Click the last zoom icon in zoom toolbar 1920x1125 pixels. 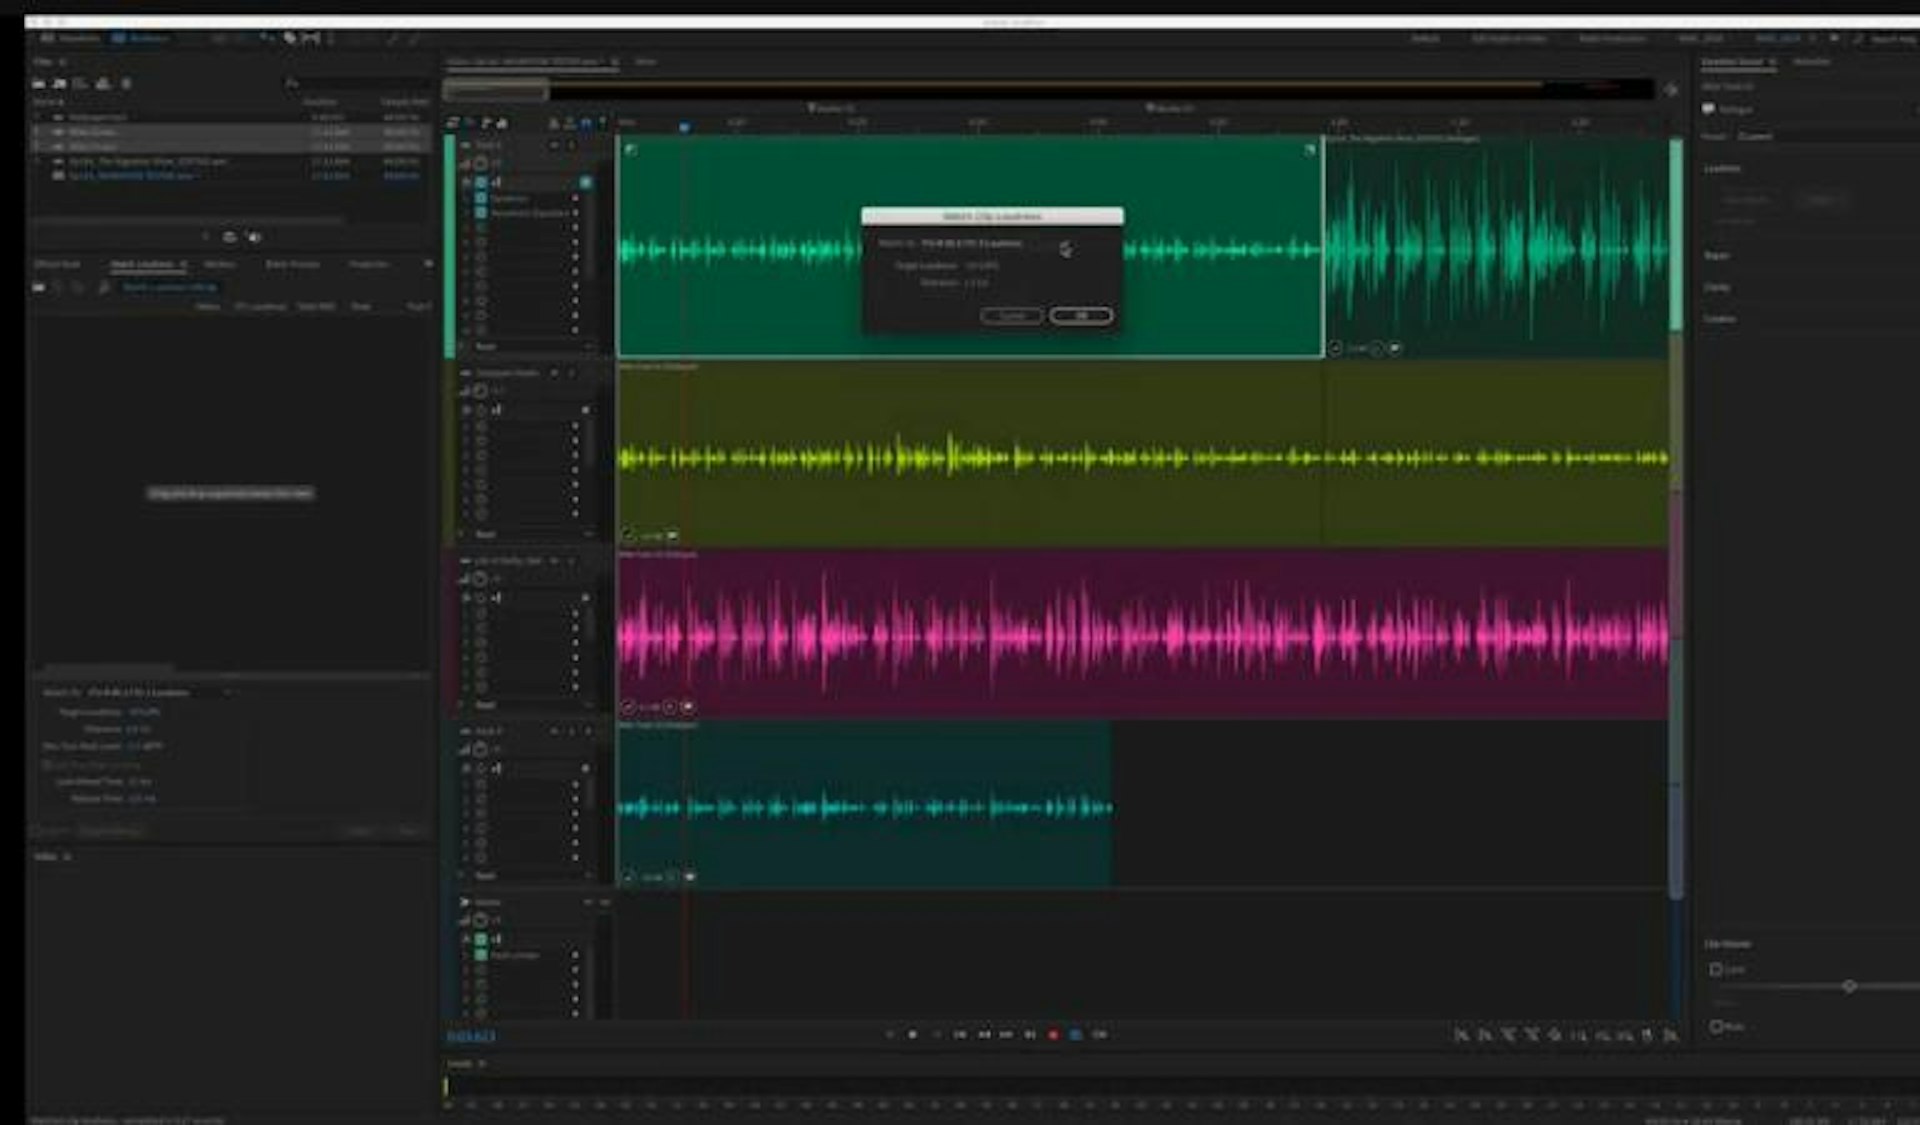pyautogui.click(x=1671, y=1035)
